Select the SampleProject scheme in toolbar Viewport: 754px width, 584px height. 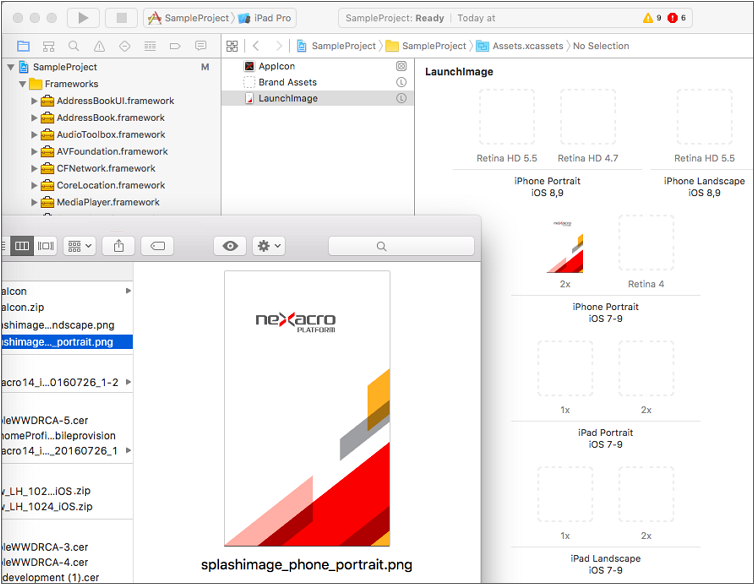coord(188,18)
